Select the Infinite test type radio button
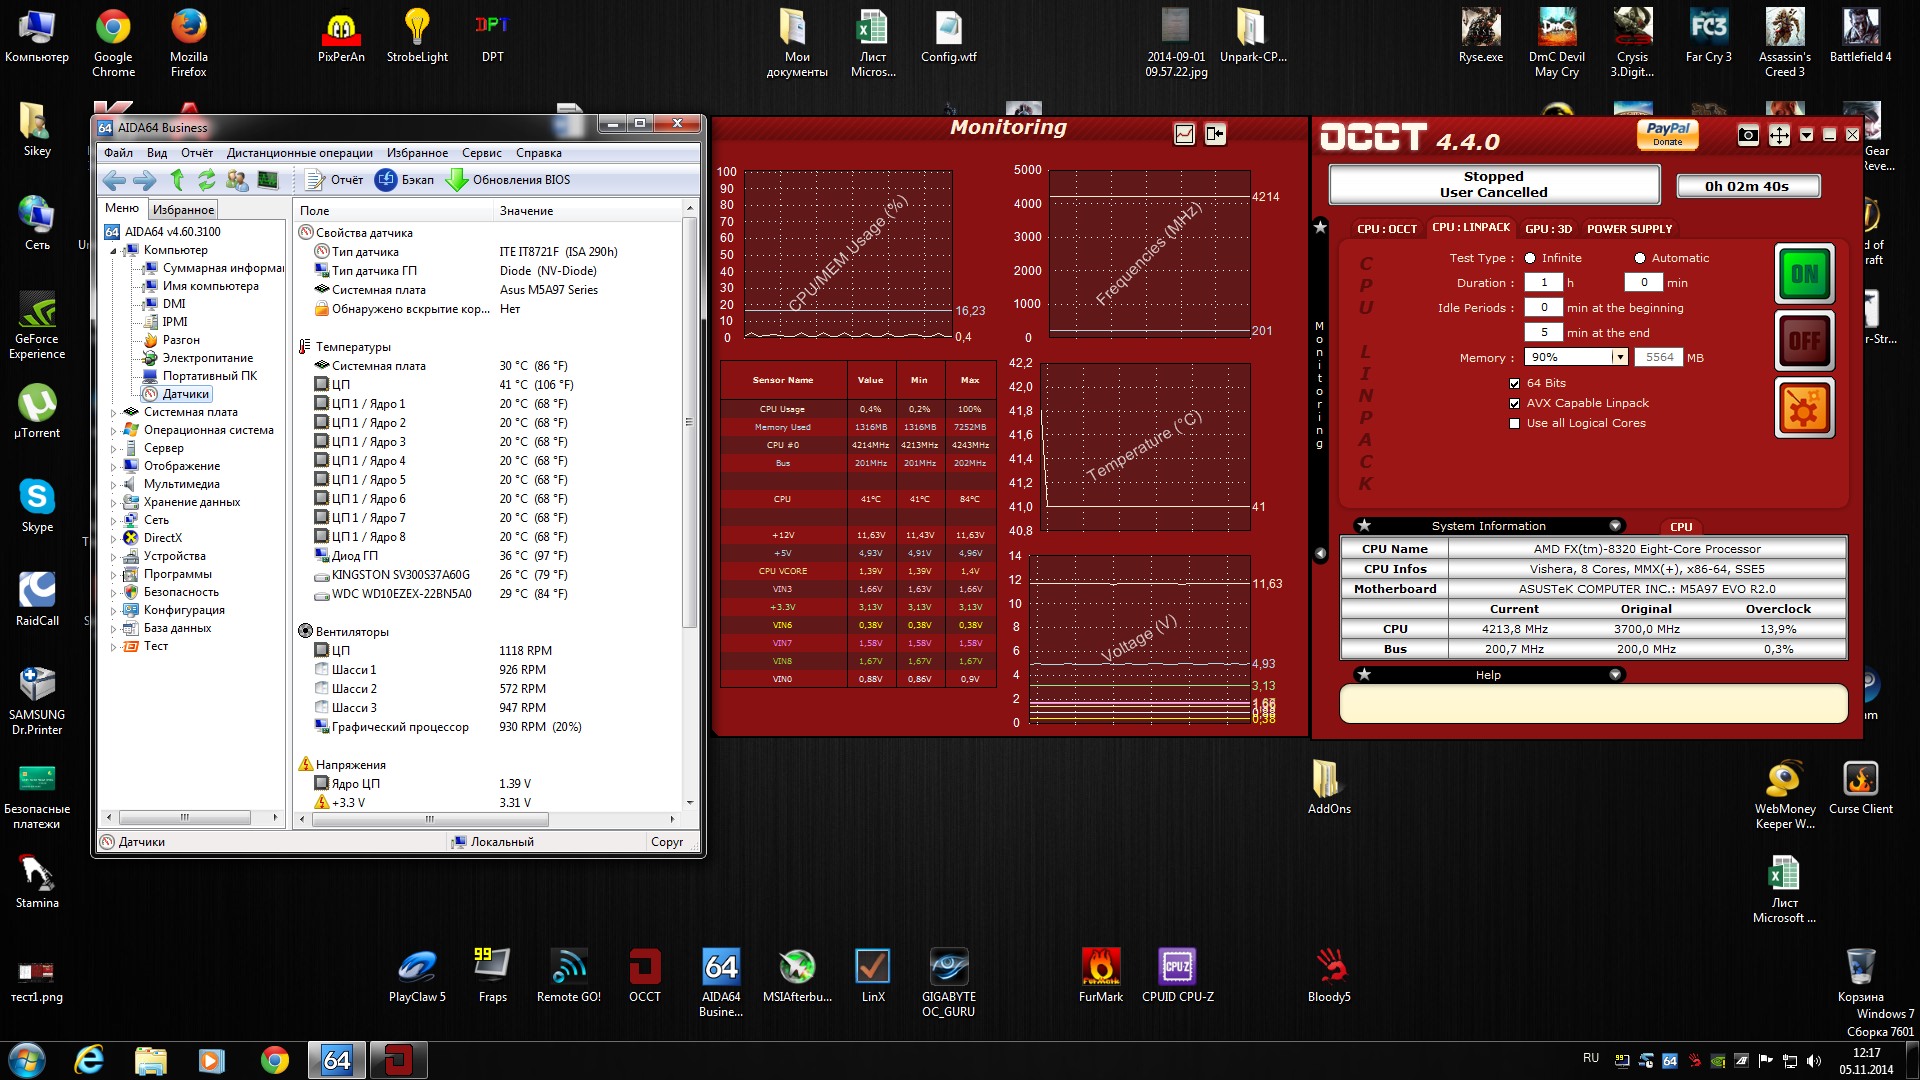 click(x=1530, y=258)
